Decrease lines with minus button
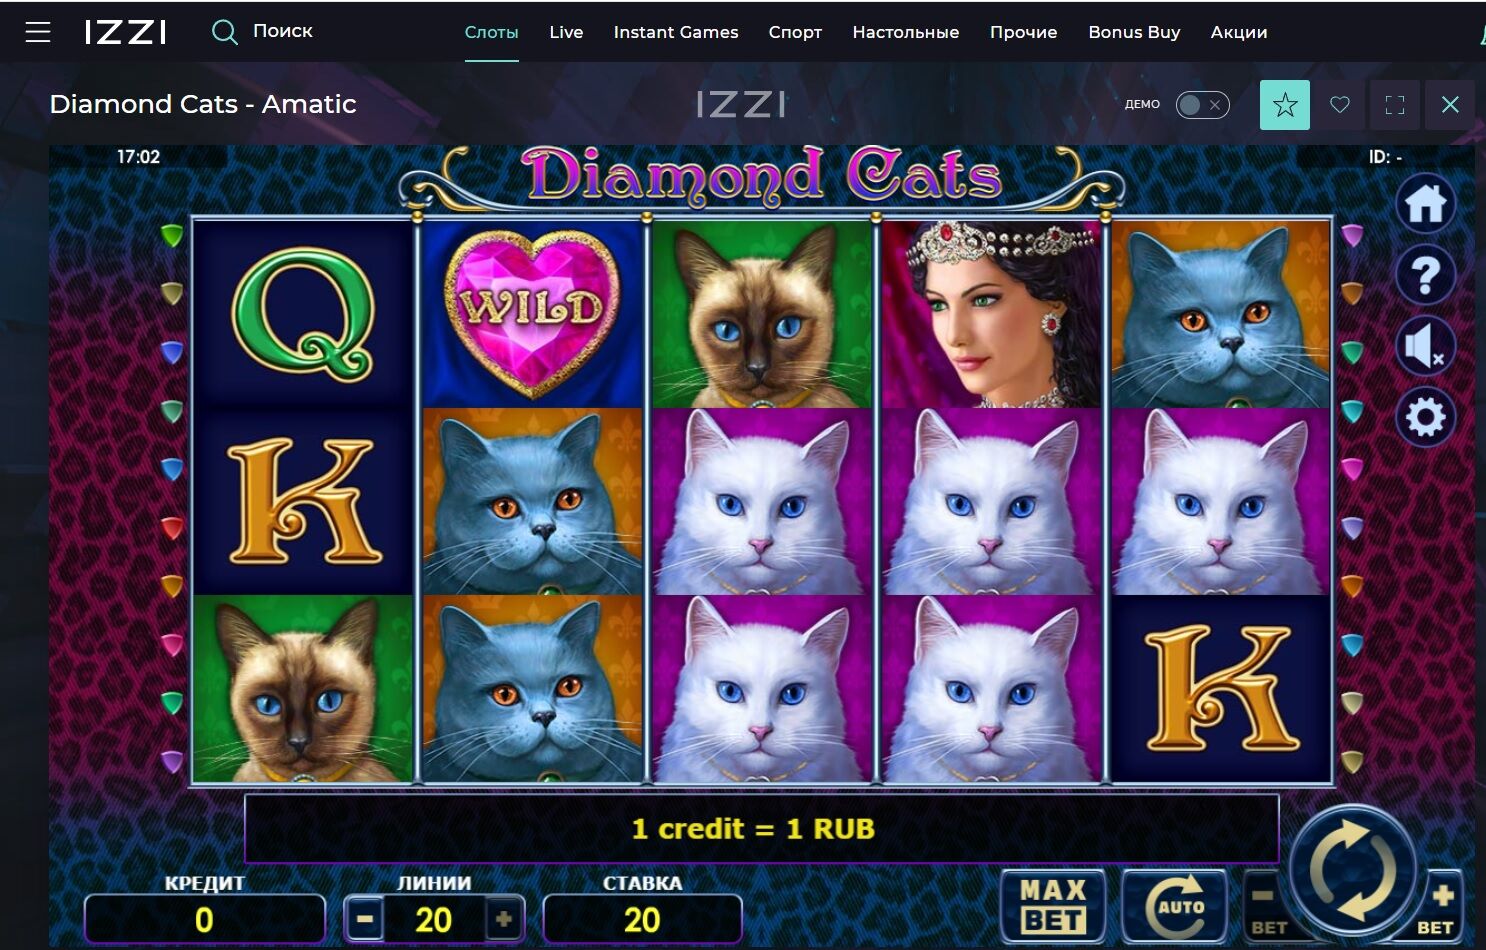1486x950 pixels. (365, 919)
